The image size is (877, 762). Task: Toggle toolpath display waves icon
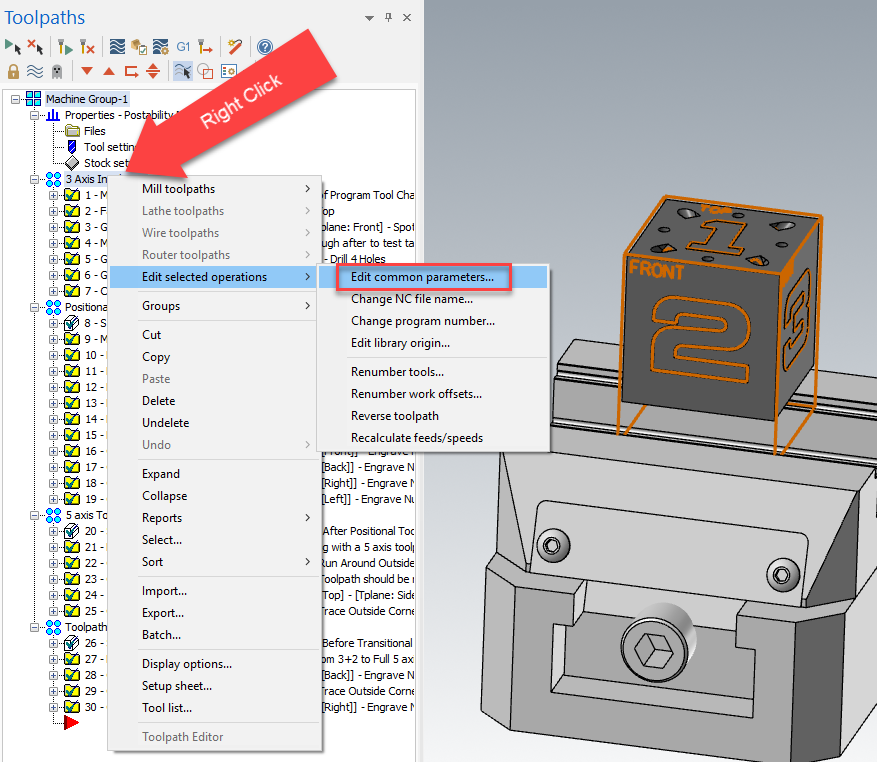coord(35,71)
